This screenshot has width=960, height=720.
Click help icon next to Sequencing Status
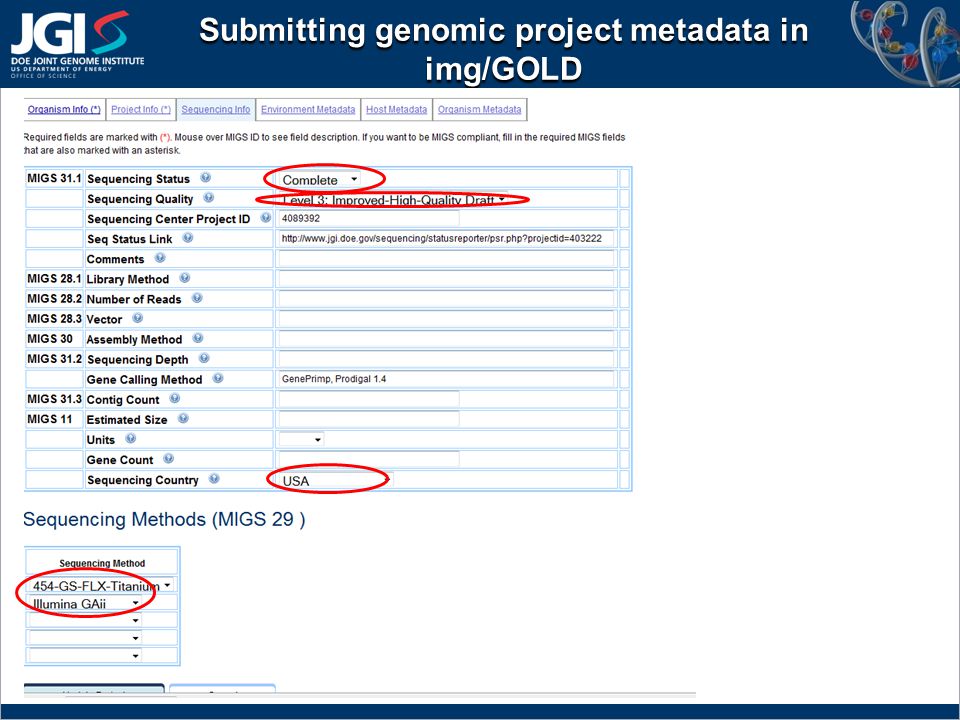click(x=206, y=178)
